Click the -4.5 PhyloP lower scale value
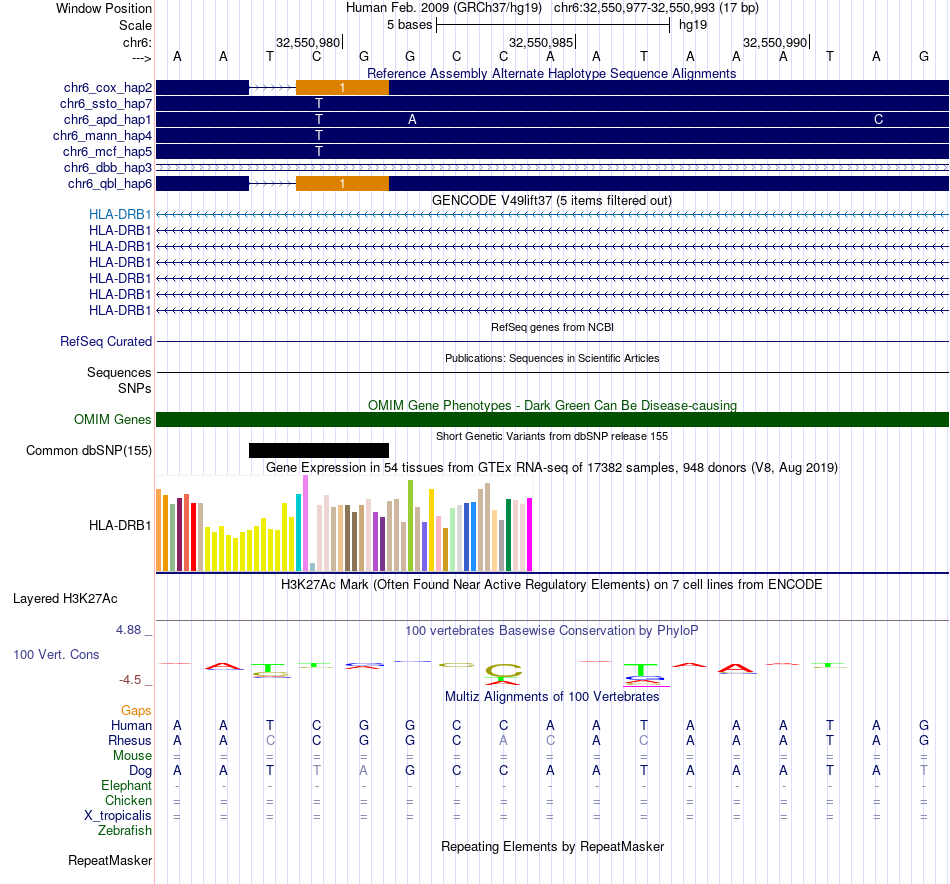 point(130,680)
